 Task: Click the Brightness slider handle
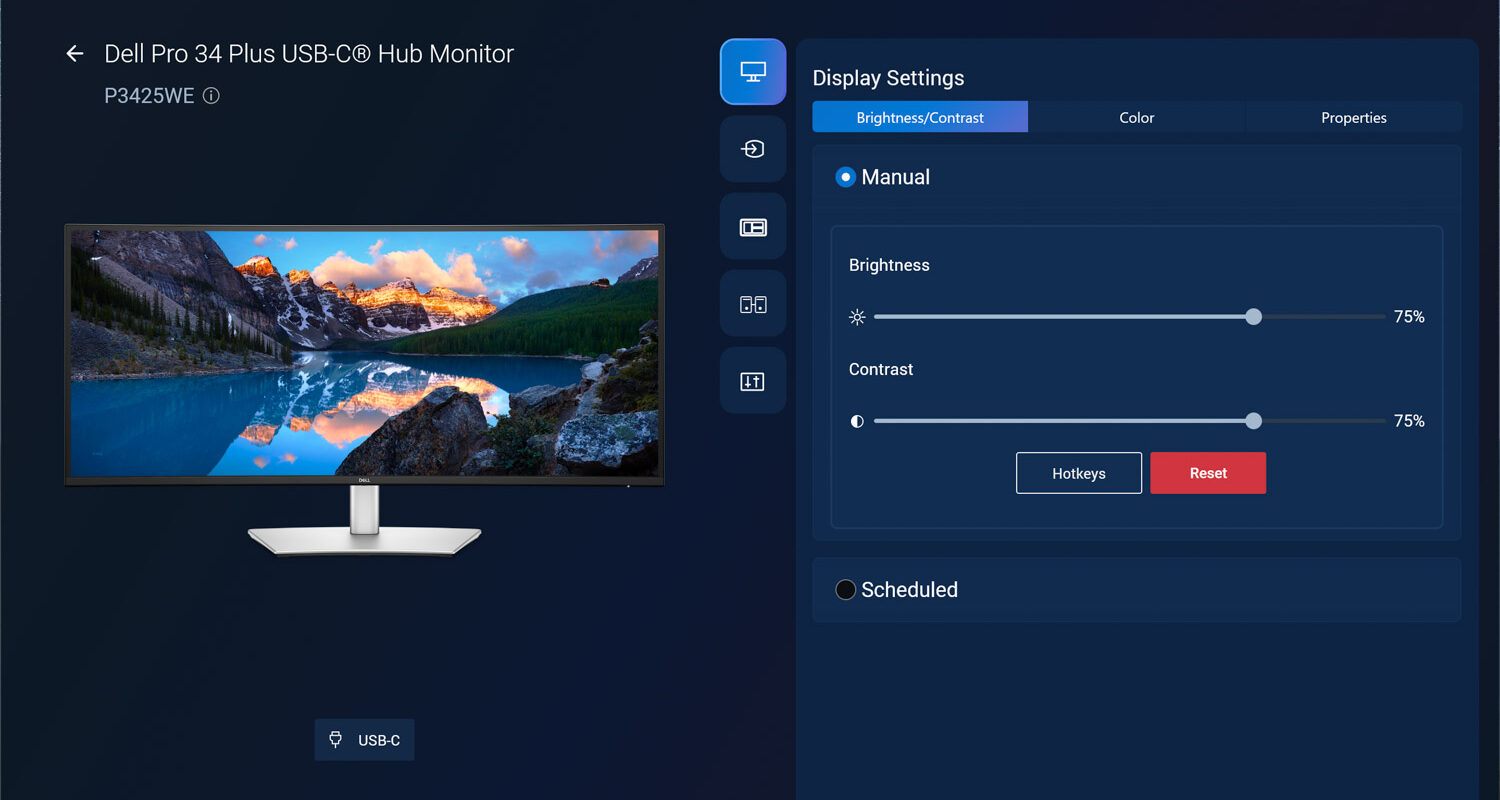[1253, 317]
